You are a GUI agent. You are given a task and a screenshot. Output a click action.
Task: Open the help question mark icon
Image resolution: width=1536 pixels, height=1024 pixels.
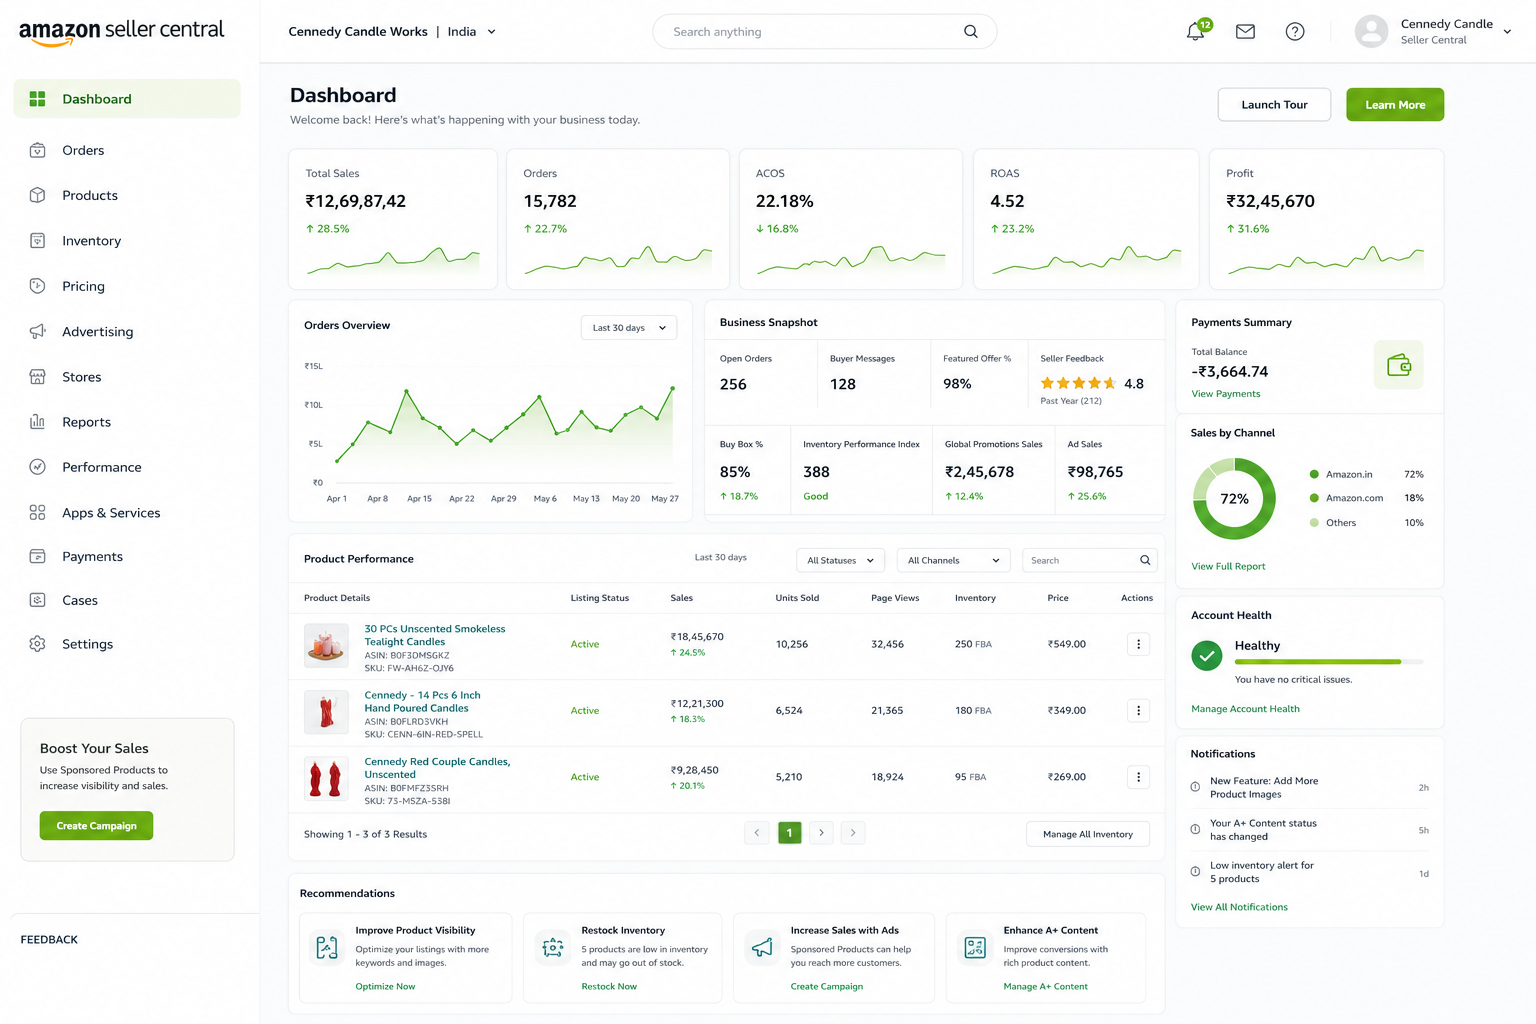pyautogui.click(x=1295, y=32)
